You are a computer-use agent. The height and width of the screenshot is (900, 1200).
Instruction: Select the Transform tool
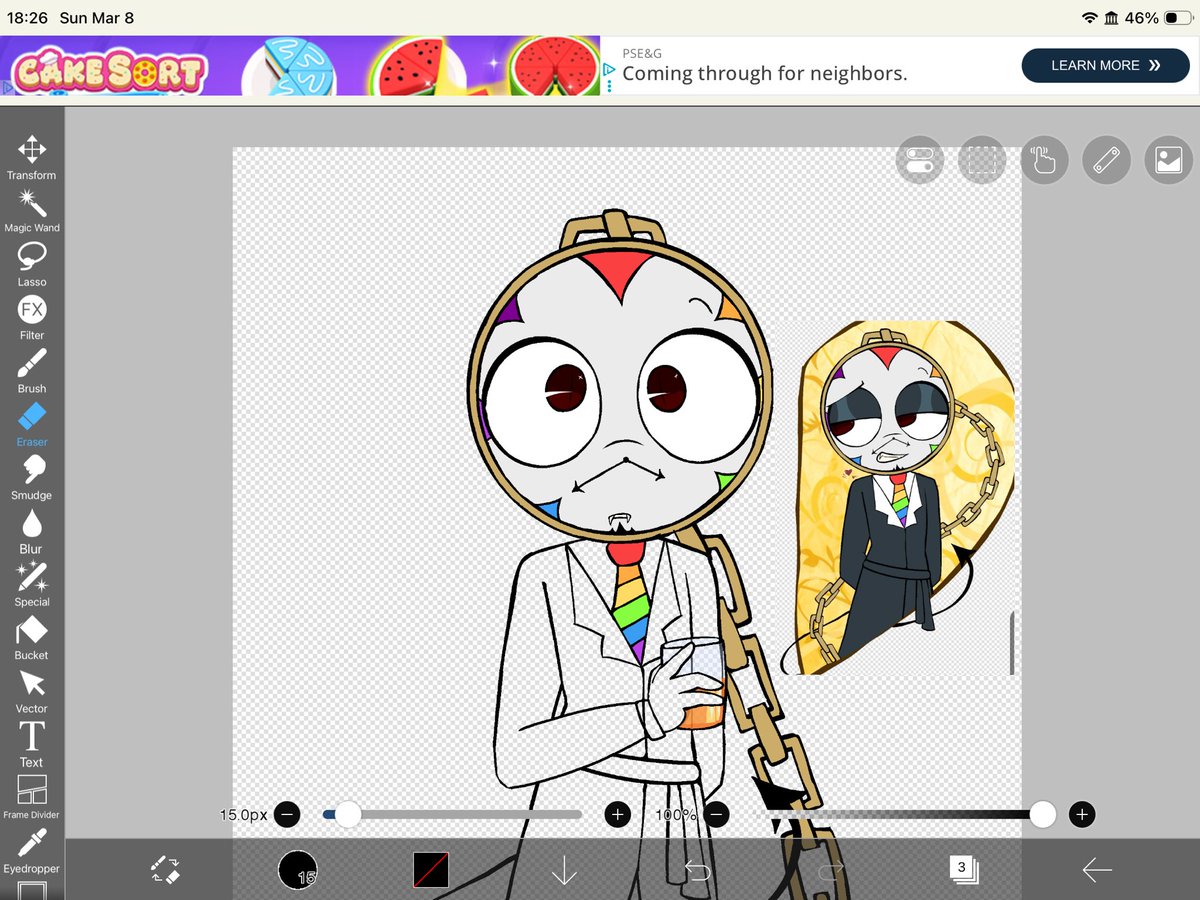pyautogui.click(x=32, y=158)
